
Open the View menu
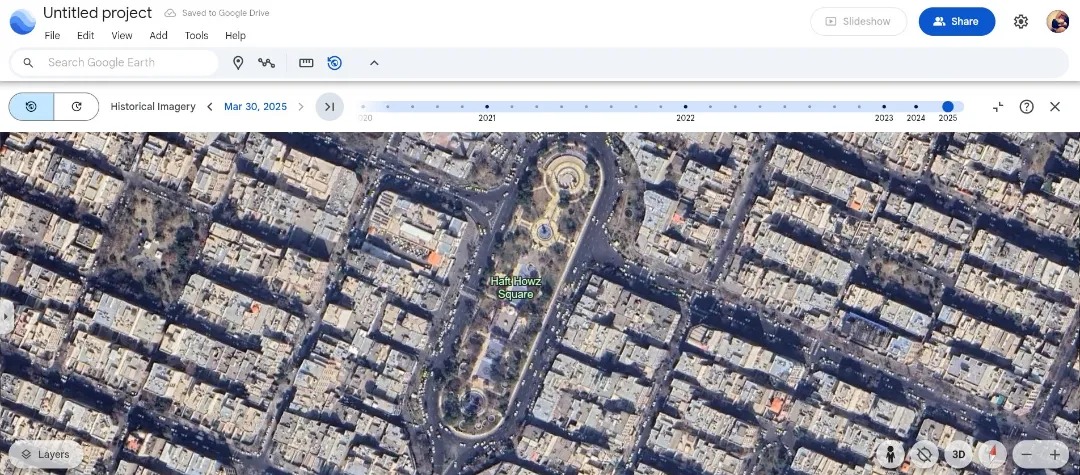(x=122, y=36)
